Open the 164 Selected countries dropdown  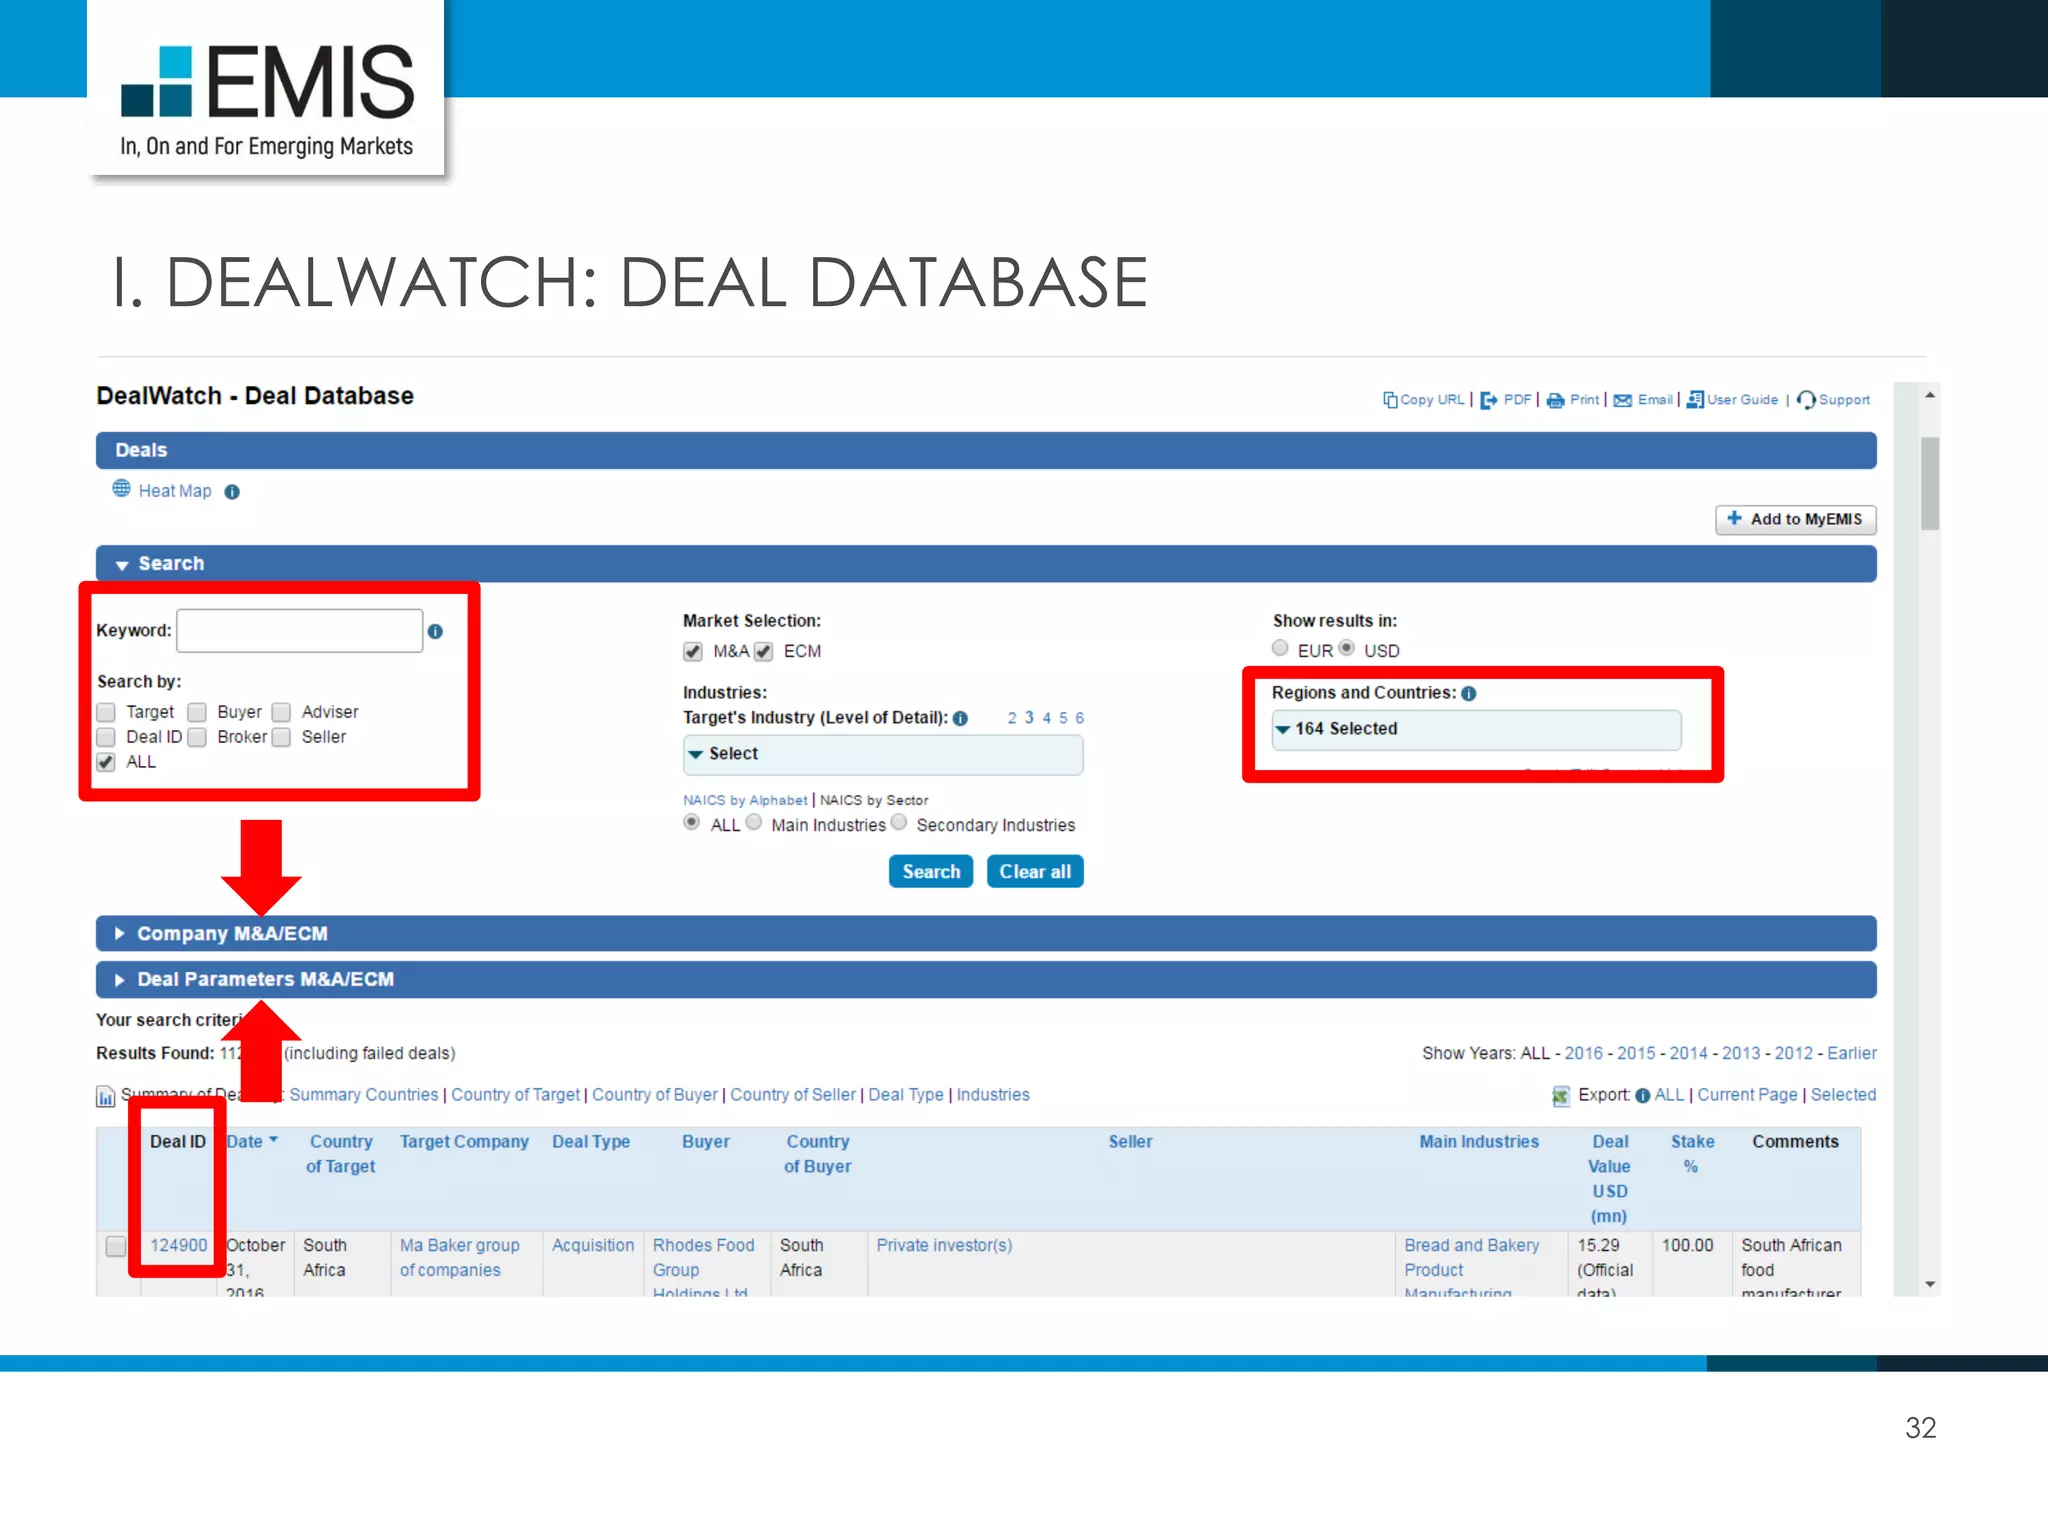(1476, 729)
